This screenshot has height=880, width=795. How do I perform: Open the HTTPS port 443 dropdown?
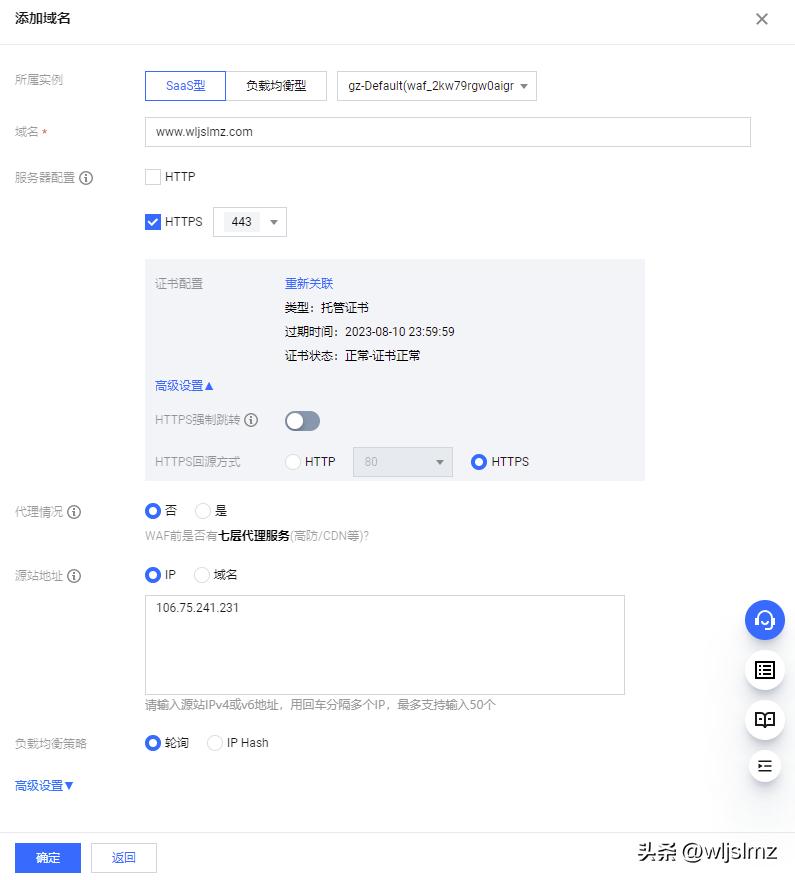click(x=250, y=222)
